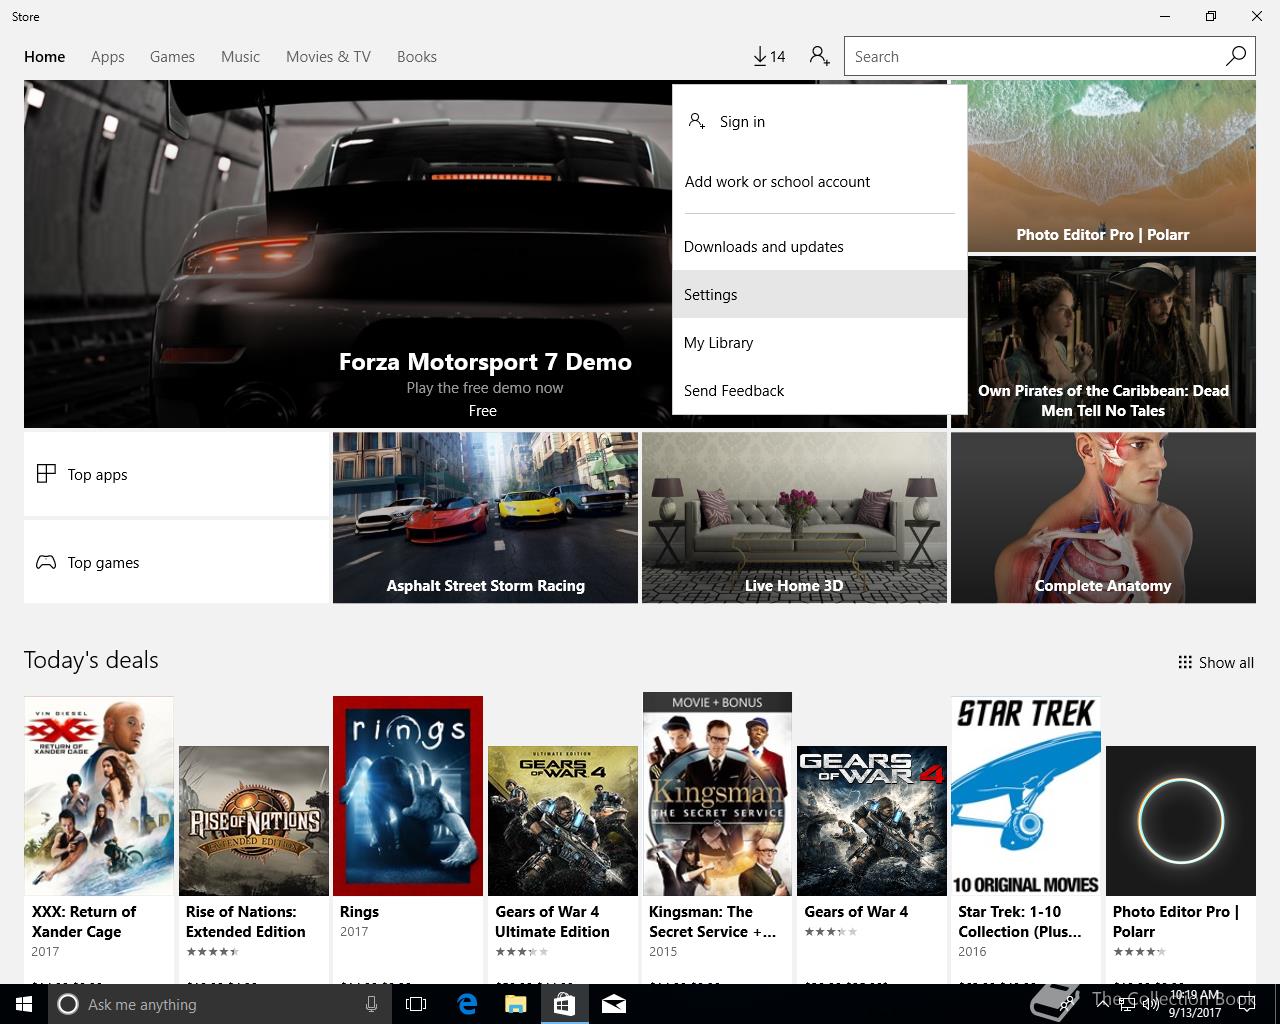Open the XXX: Return of Xander Cage poster
Image resolution: width=1280 pixels, height=1024 pixels.
point(99,796)
